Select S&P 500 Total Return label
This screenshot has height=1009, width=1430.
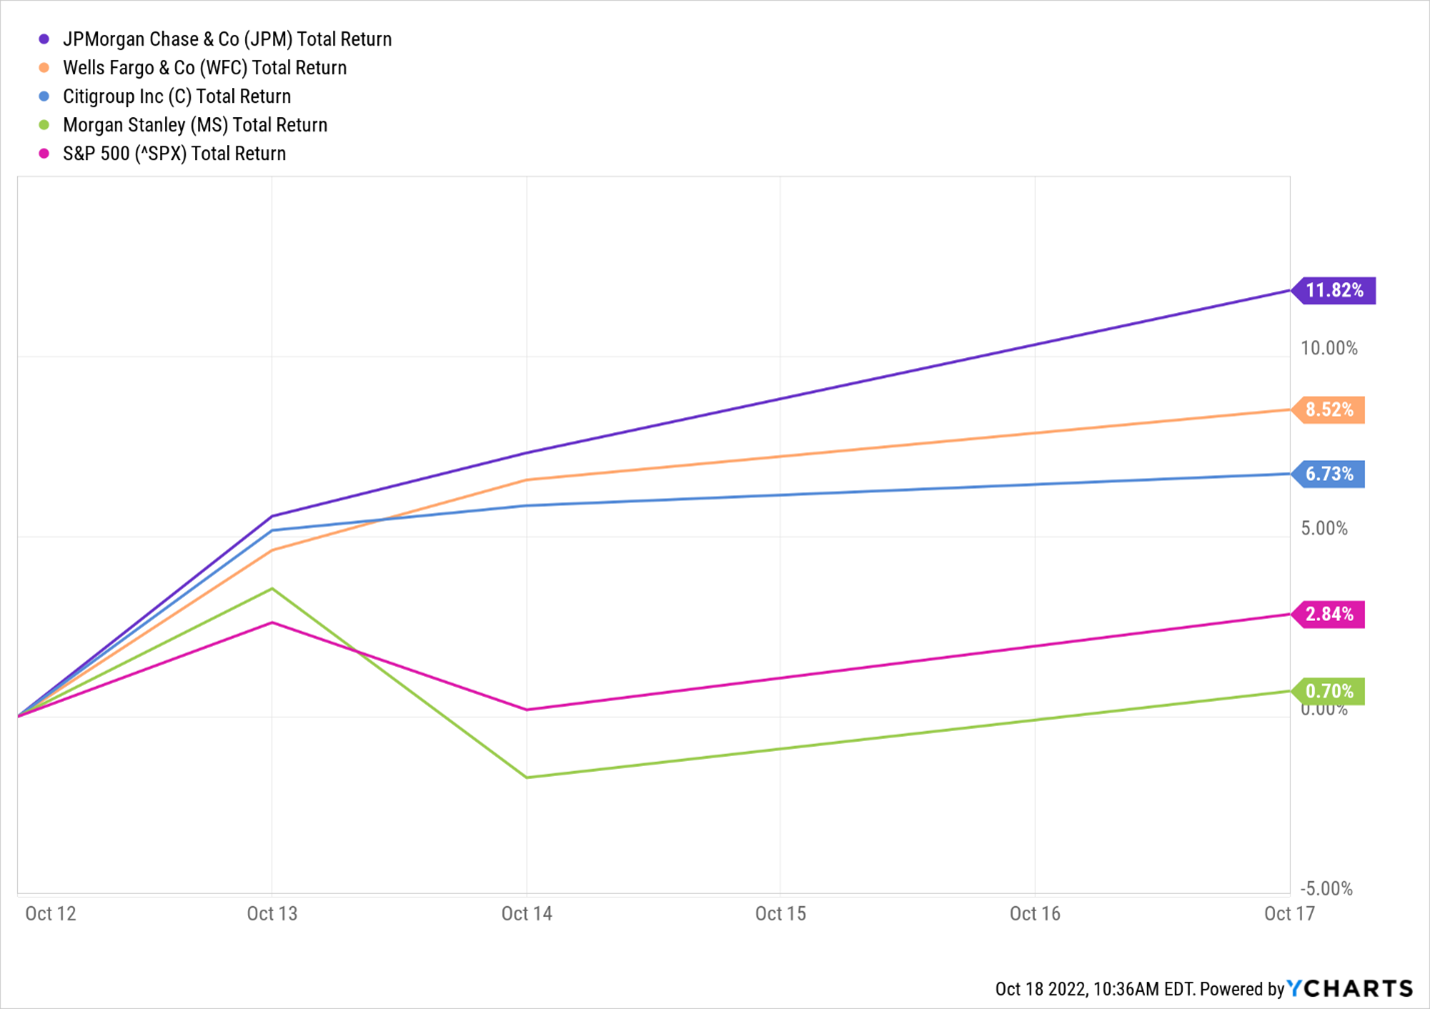(x=174, y=154)
